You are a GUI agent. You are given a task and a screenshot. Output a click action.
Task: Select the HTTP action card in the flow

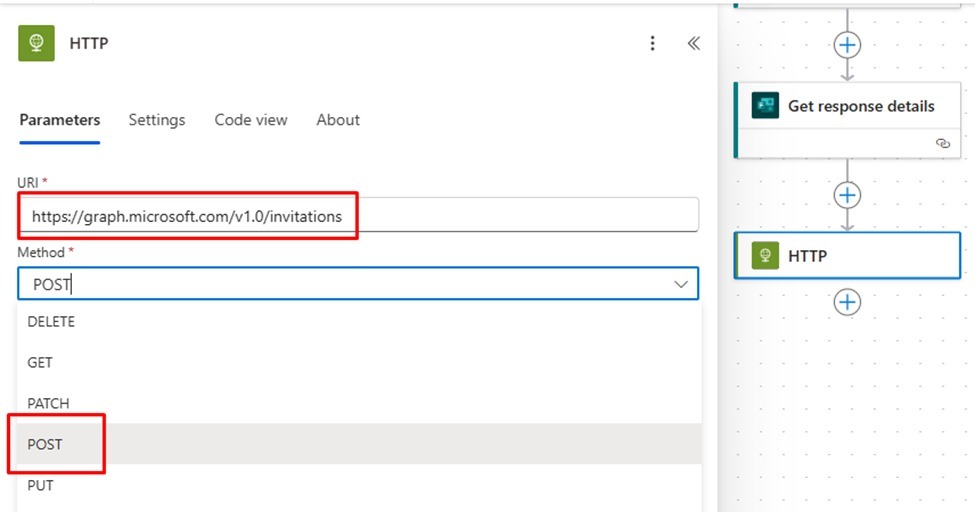[x=847, y=256]
